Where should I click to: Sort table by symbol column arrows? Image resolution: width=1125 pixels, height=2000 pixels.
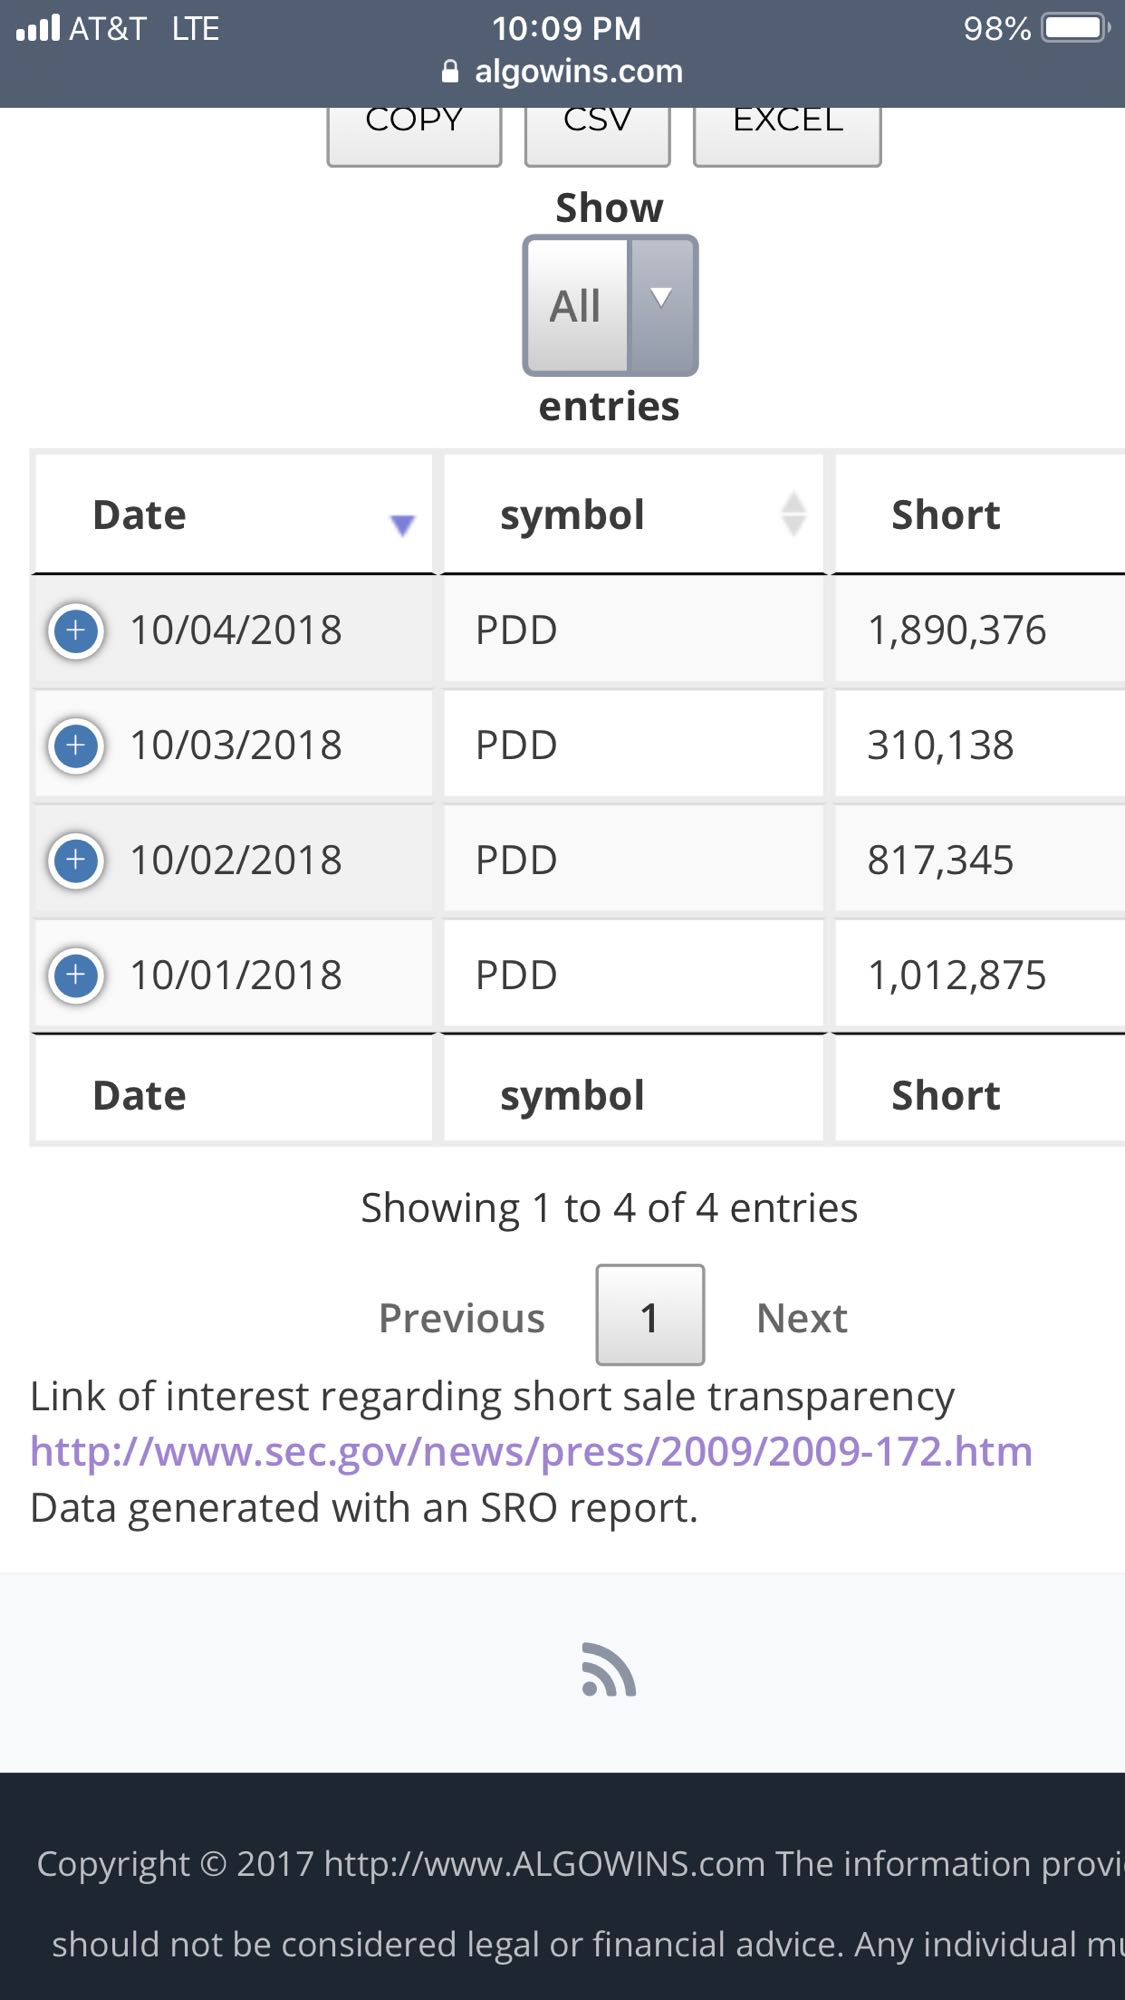coord(793,514)
